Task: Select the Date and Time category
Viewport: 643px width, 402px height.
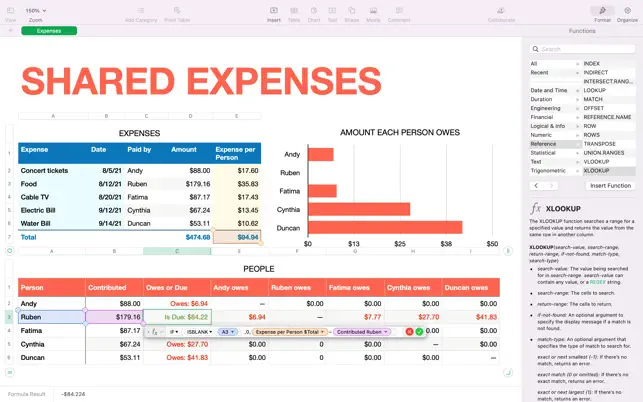Action: coord(555,90)
